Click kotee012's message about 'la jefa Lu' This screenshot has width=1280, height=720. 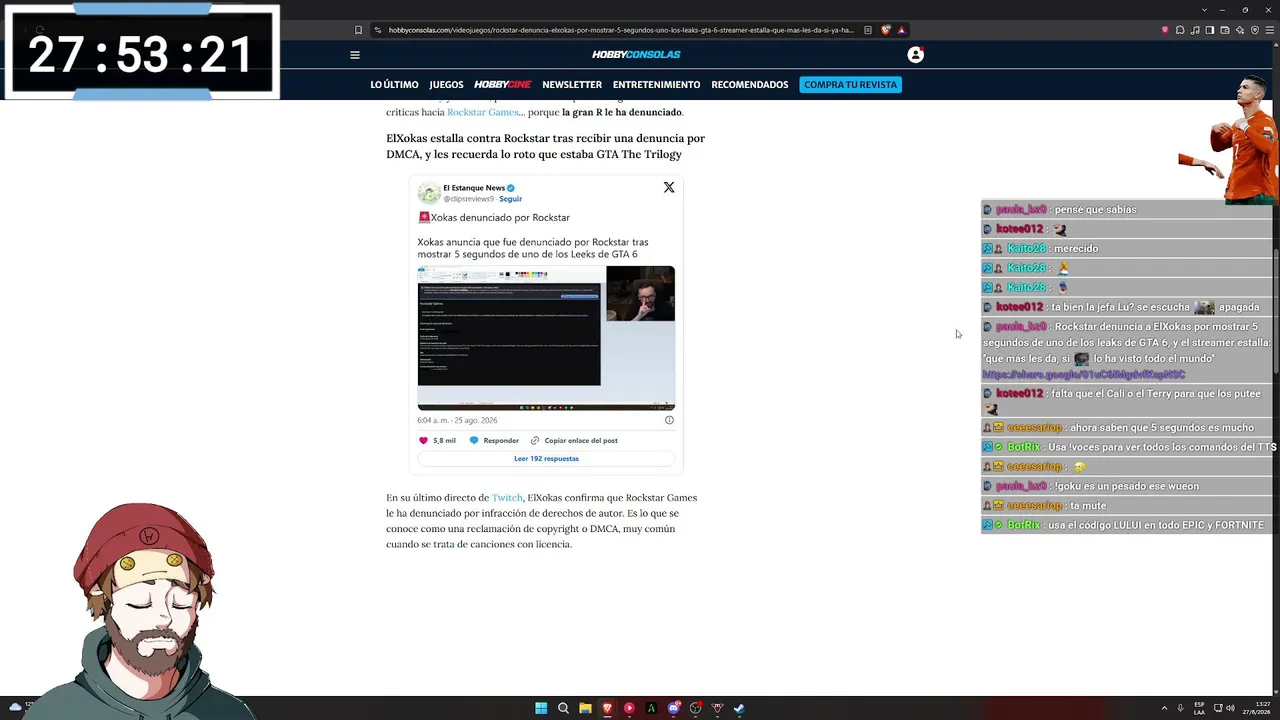point(1127,307)
